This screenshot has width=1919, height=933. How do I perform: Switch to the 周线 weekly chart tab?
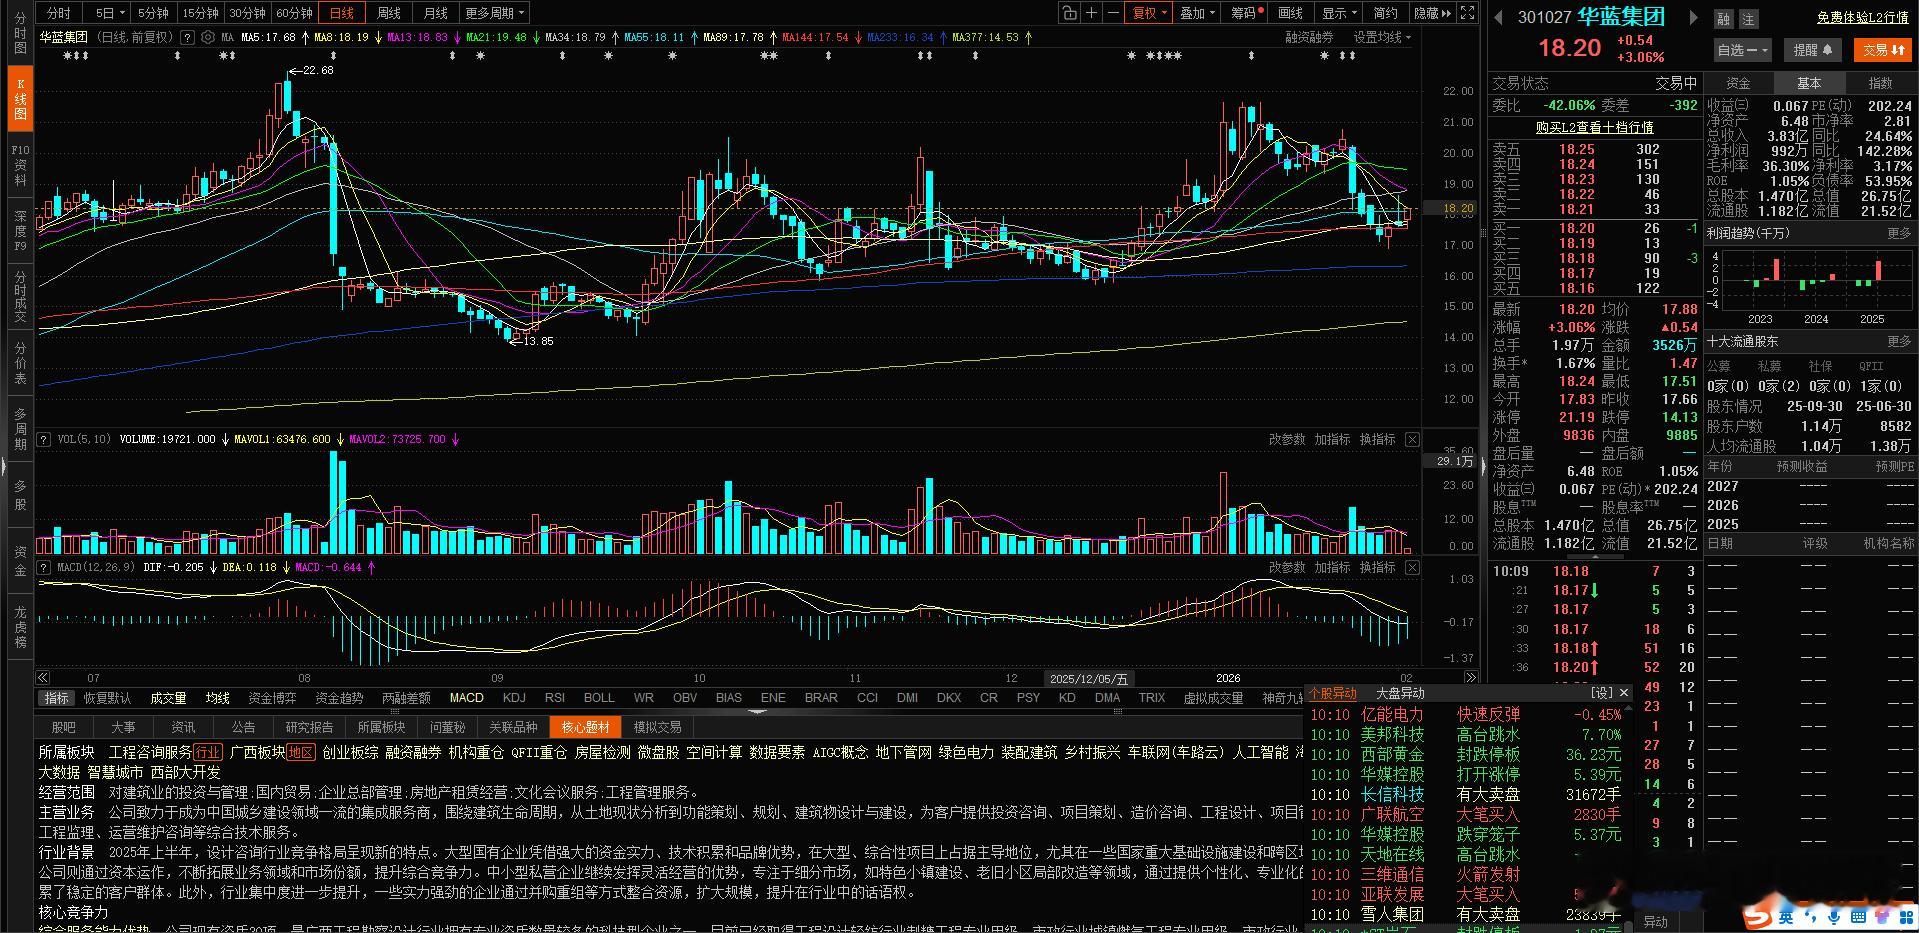(388, 12)
